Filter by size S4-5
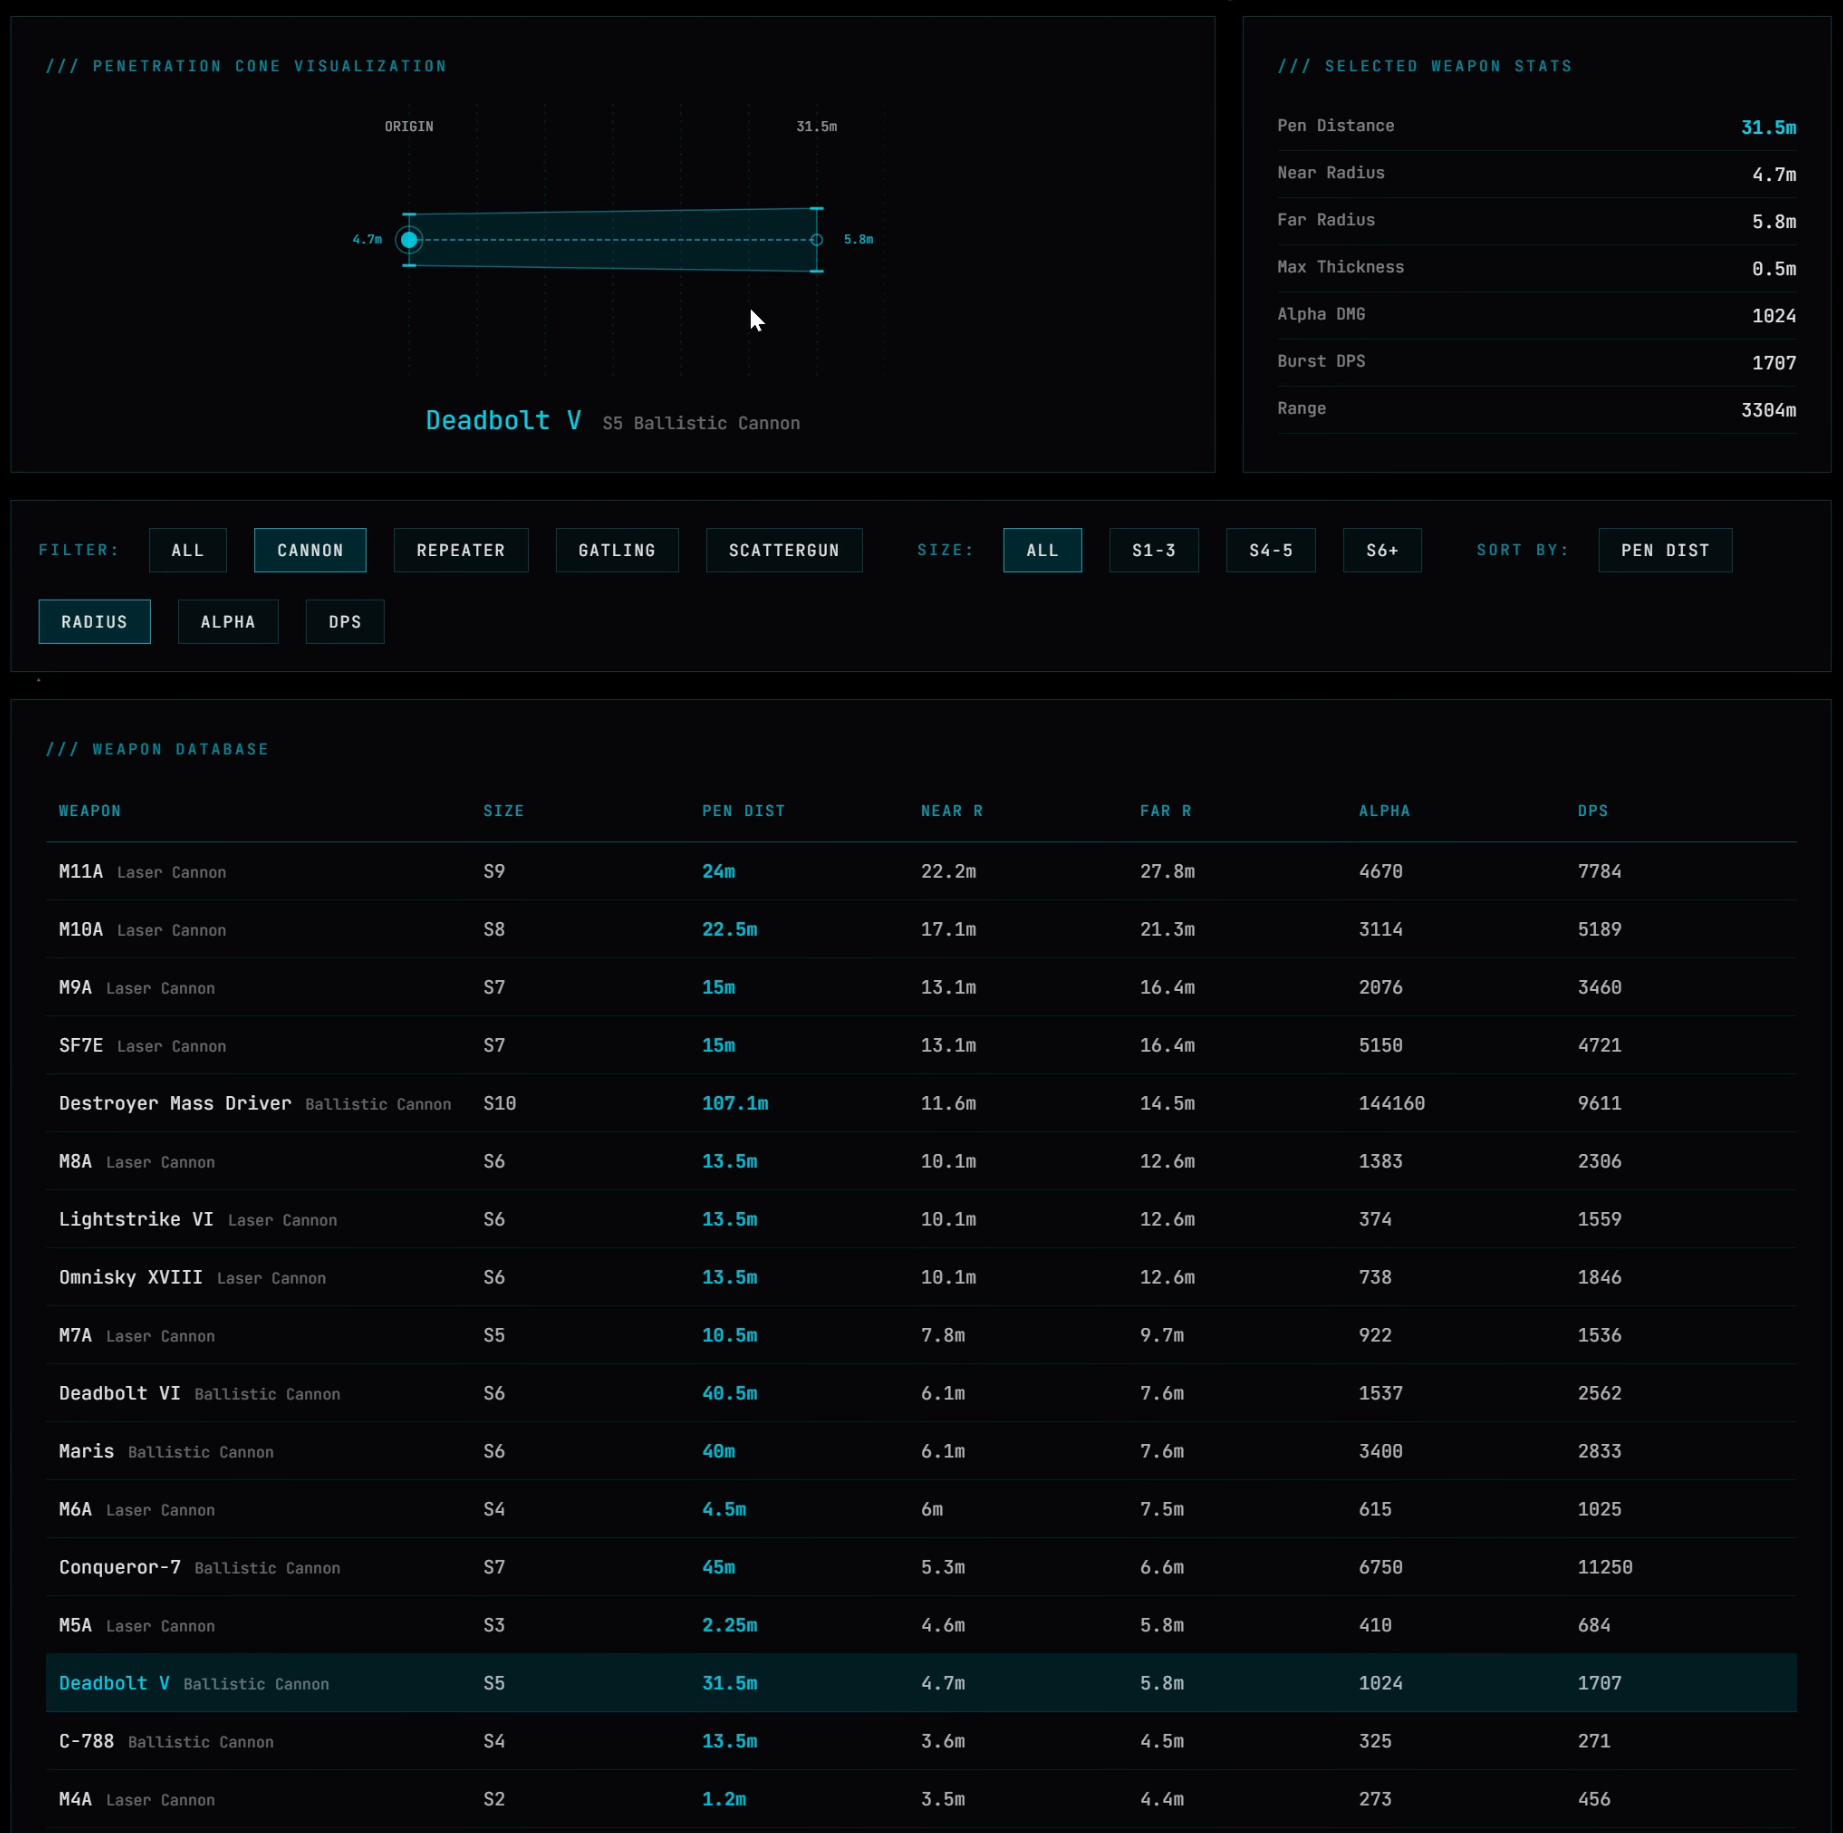Viewport: 1843px width, 1833px height. 1271,550
